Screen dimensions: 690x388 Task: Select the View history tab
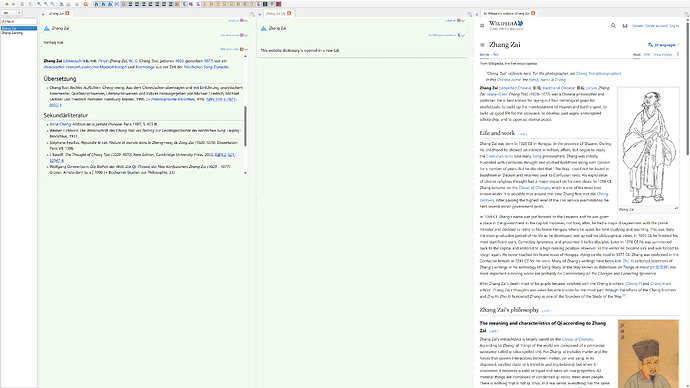coord(663,55)
